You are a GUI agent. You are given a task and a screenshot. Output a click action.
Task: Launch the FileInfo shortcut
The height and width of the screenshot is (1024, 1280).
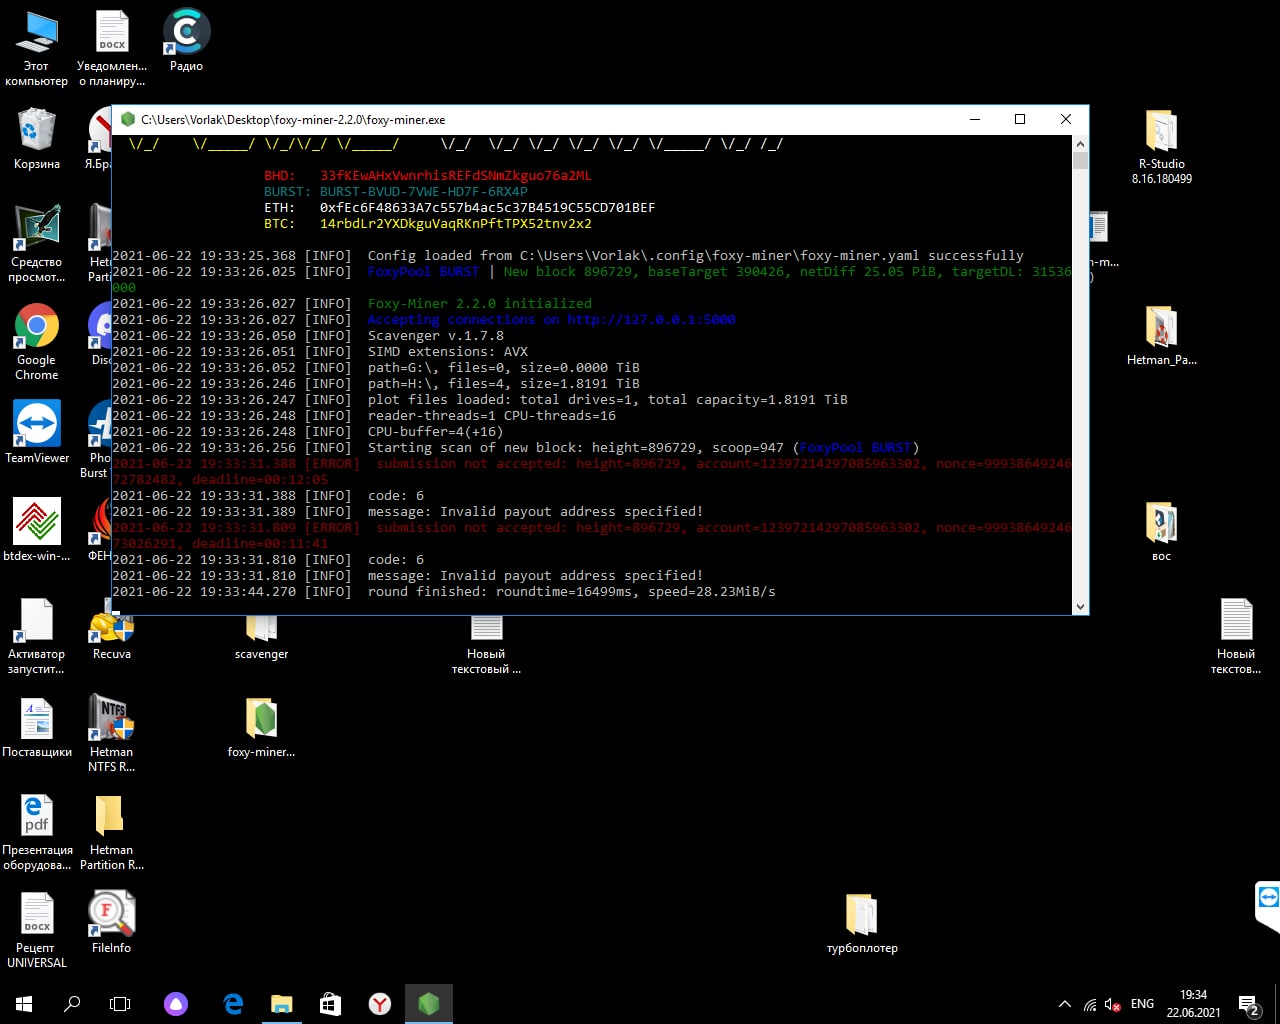pos(111,922)
